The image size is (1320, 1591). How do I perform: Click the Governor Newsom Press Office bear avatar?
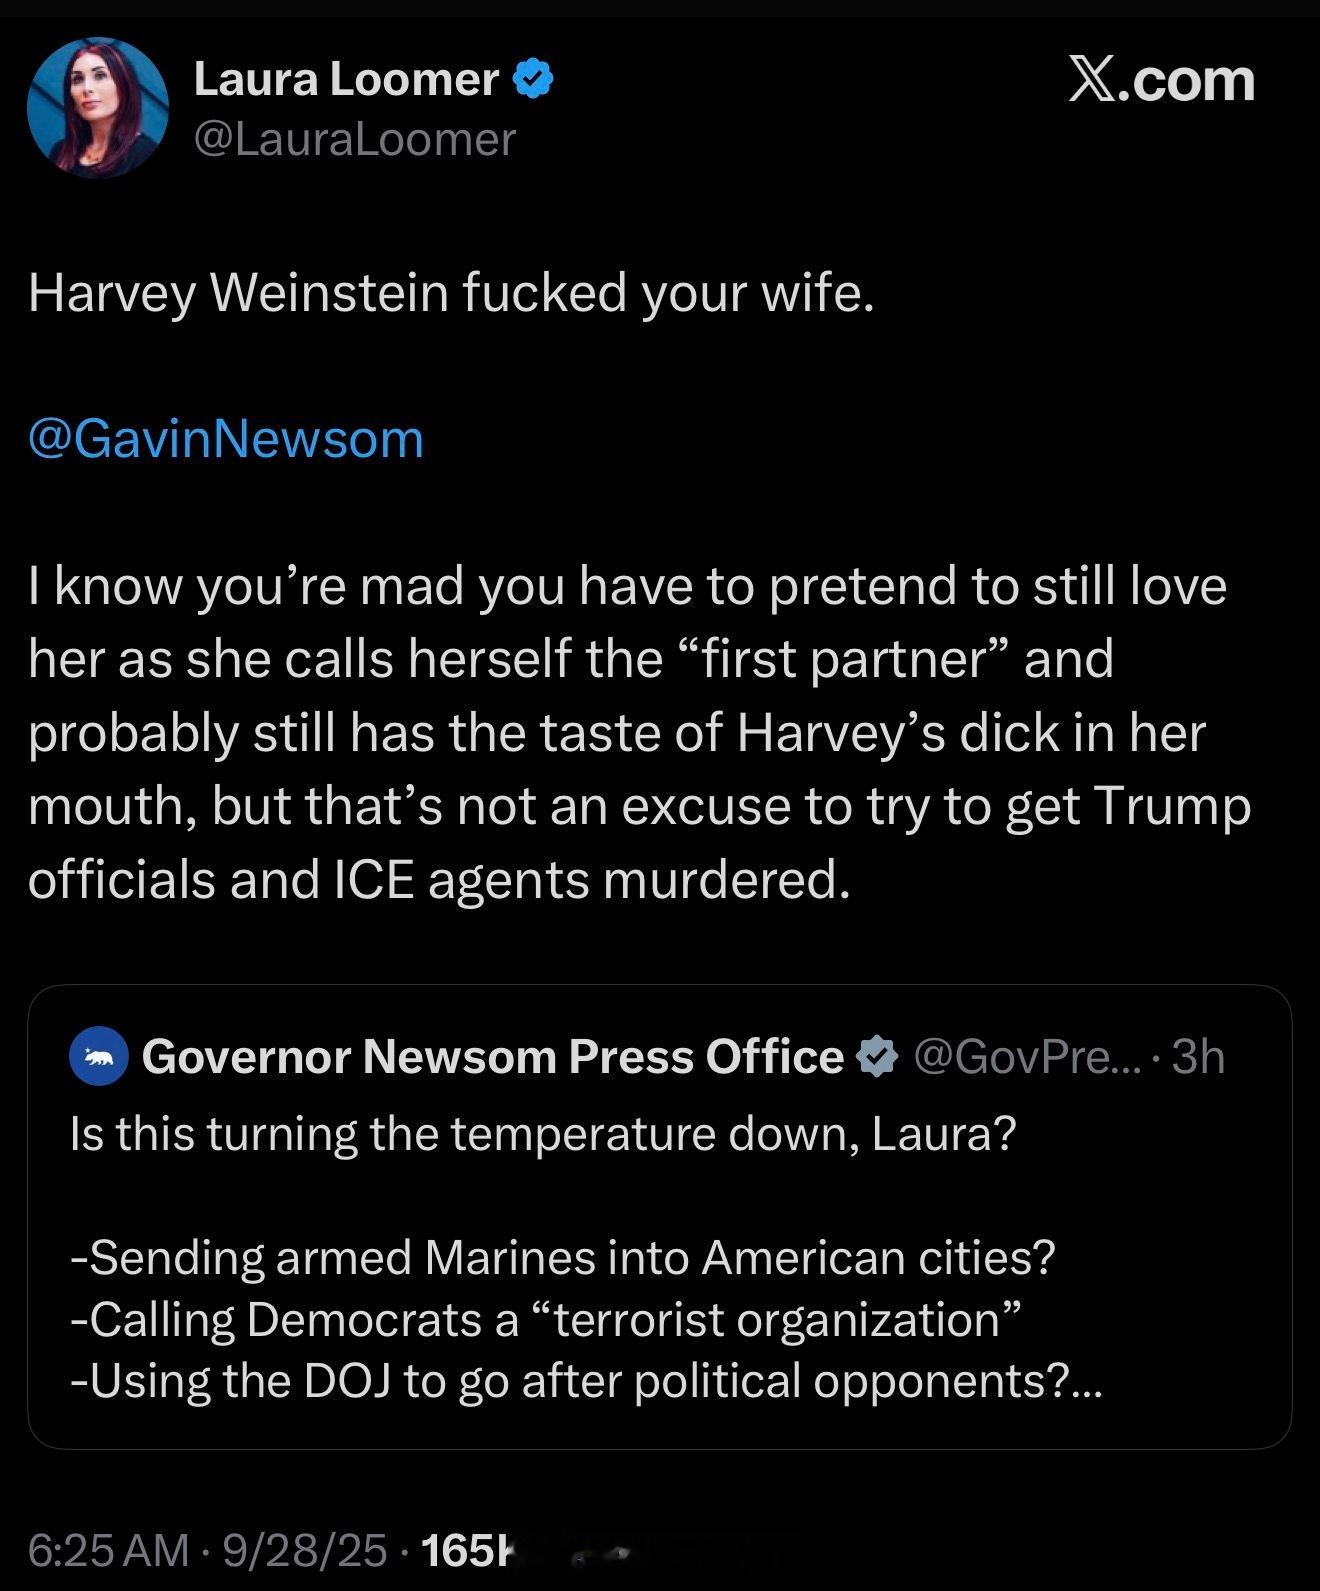(98, 1056)
